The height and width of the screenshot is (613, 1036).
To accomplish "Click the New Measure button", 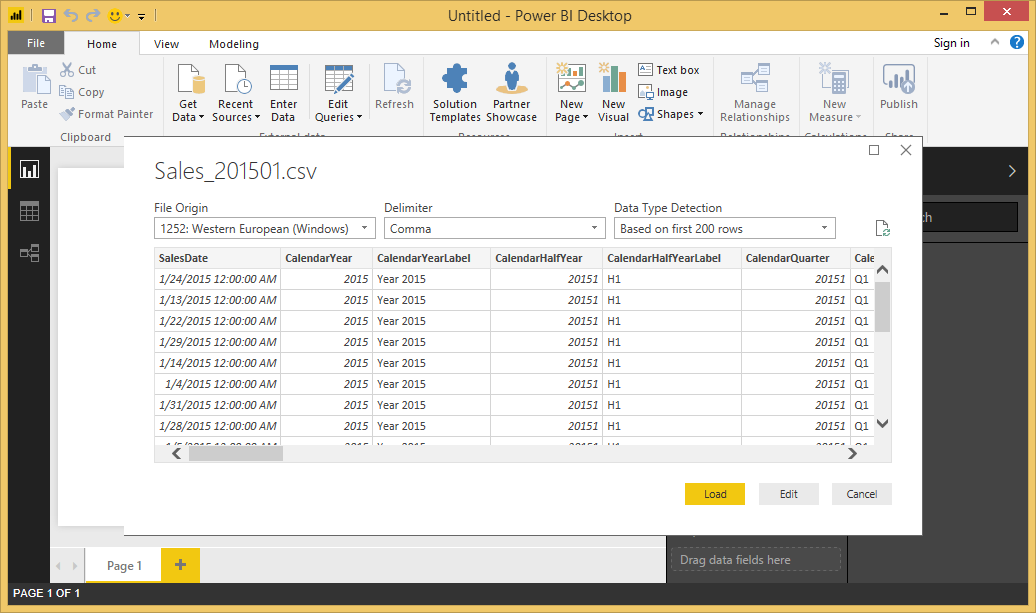I will click(x=834, y=93).
